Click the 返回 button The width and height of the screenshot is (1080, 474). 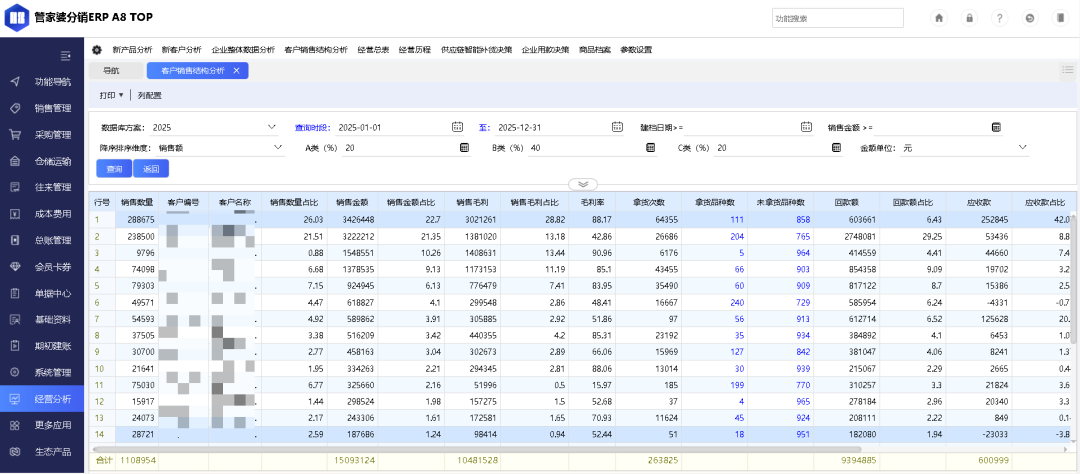point(151,169)
